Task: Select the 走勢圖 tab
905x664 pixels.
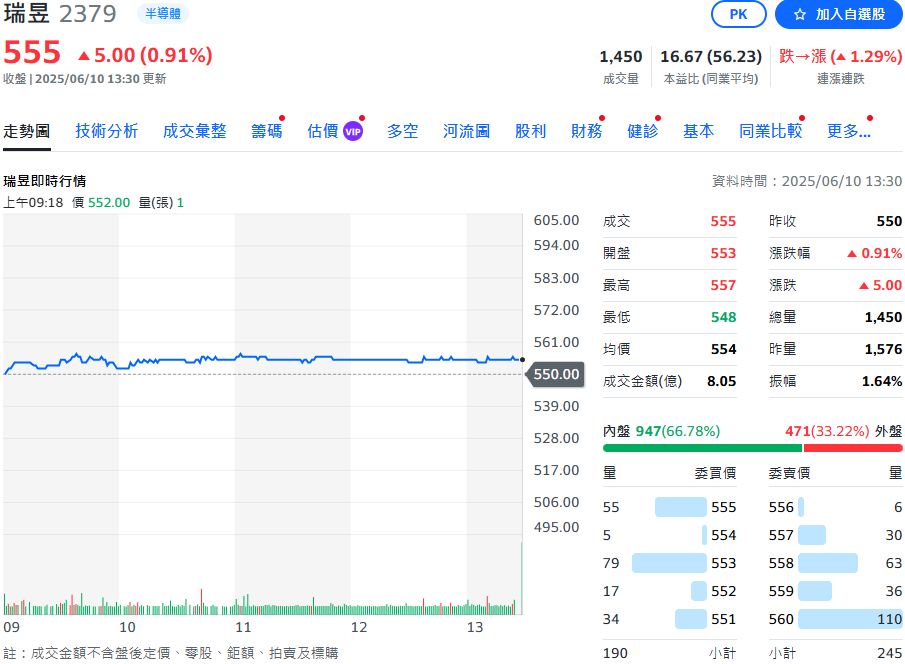Action: [27, 131]
